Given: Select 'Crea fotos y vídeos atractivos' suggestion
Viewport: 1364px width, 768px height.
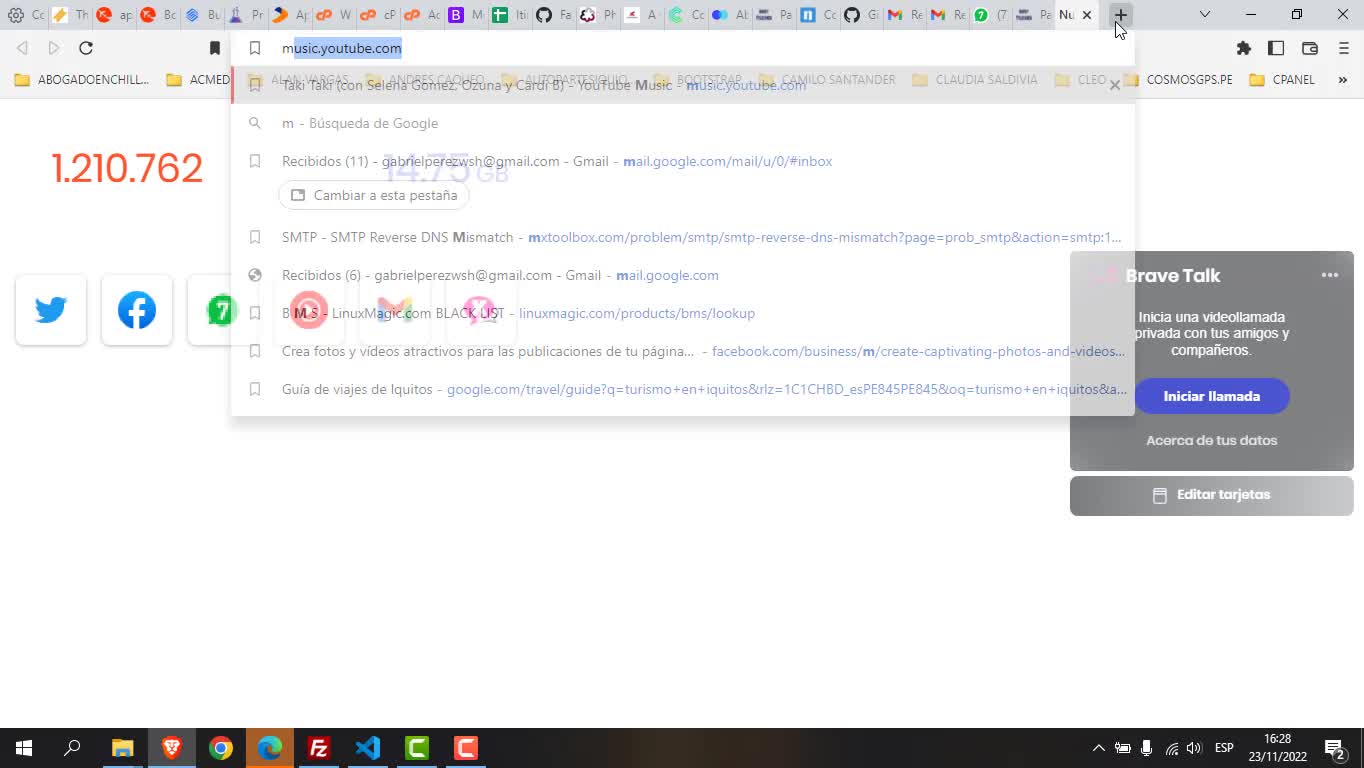Looking at the screenshot, I should coord(682,351).
